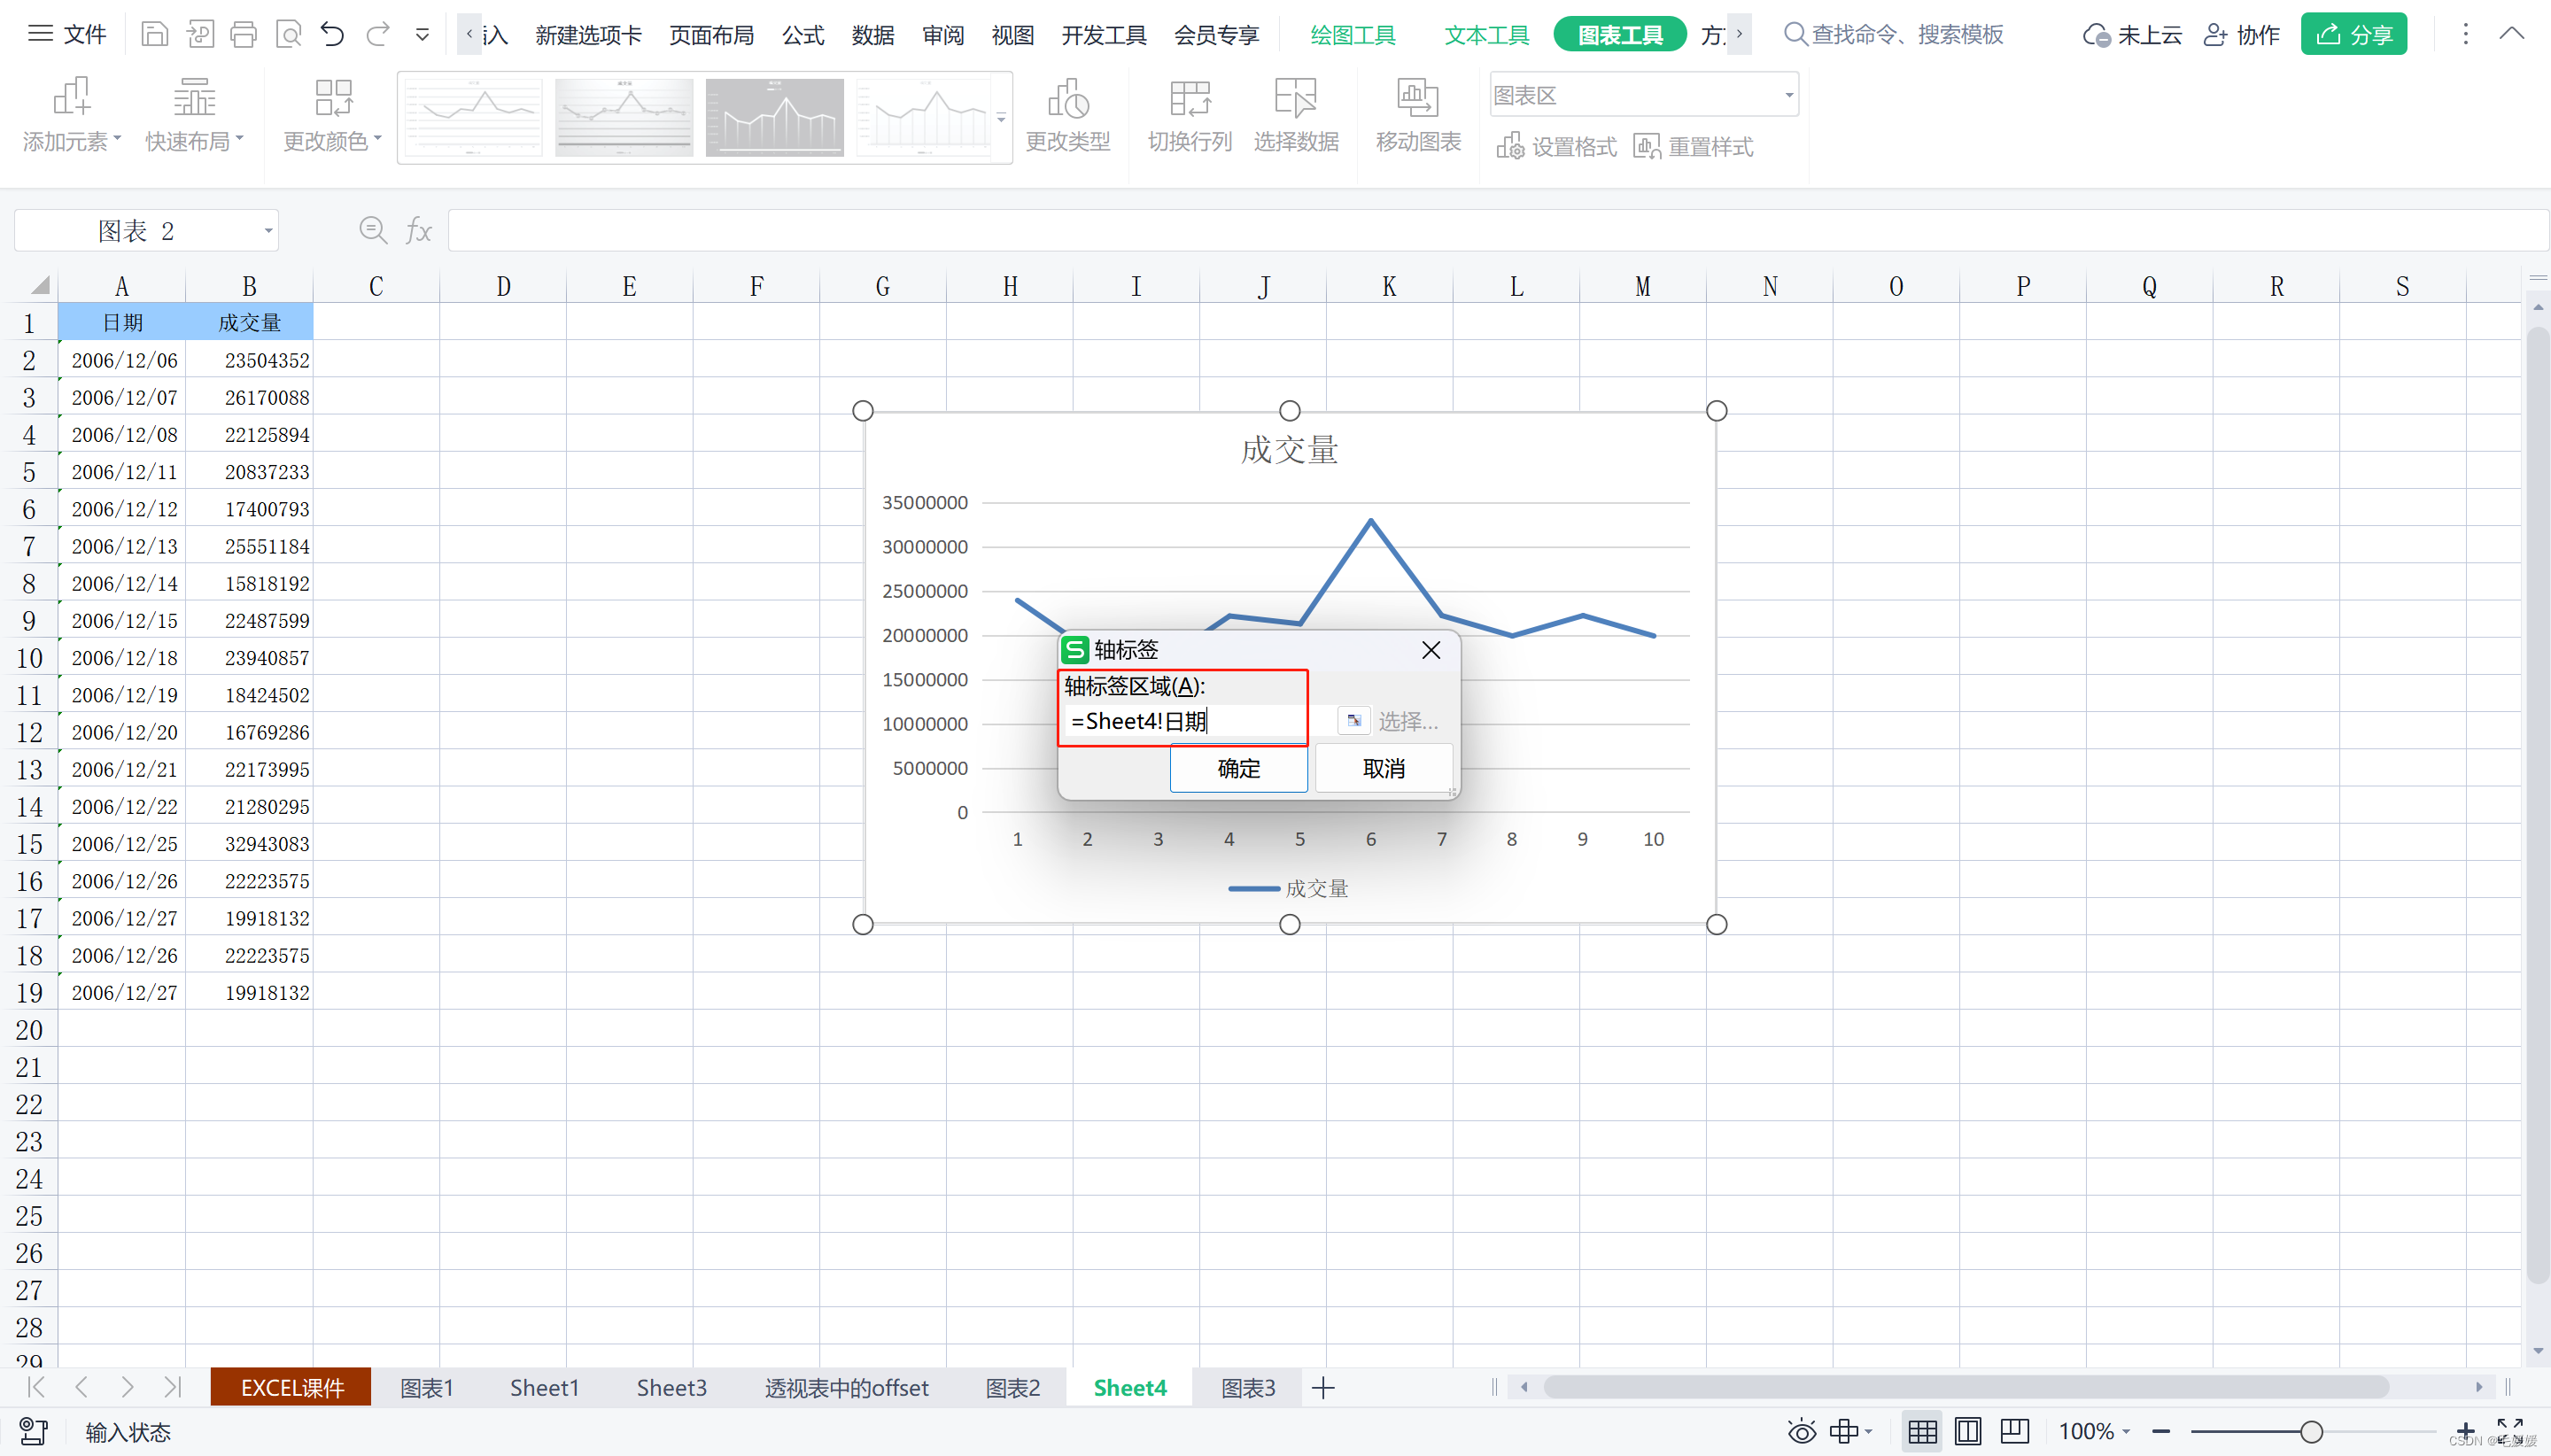Add a new sheet with plus icon
This screenshot has height=1456, width=2551.
[x=1322, y=1388]
